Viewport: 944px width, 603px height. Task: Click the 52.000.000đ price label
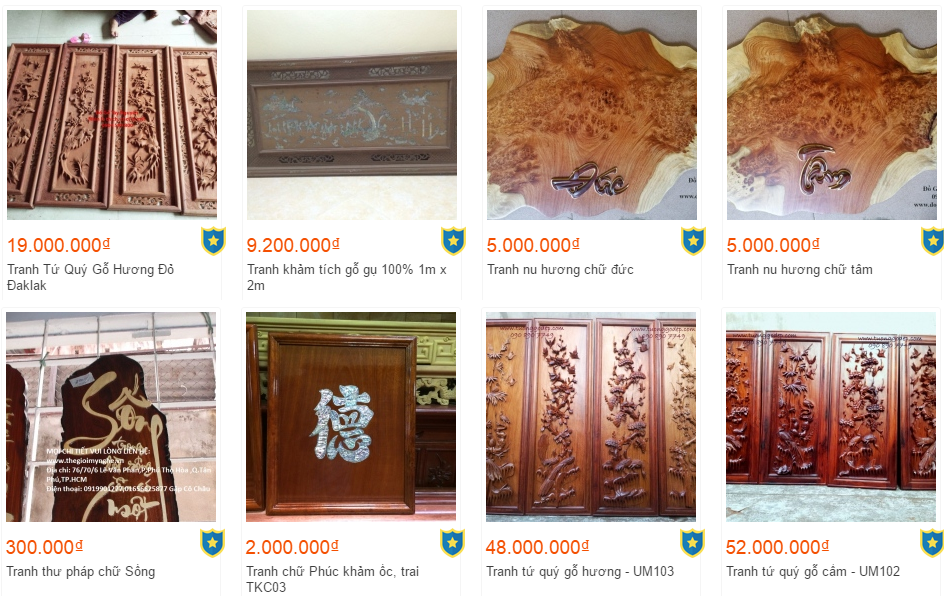777,547
